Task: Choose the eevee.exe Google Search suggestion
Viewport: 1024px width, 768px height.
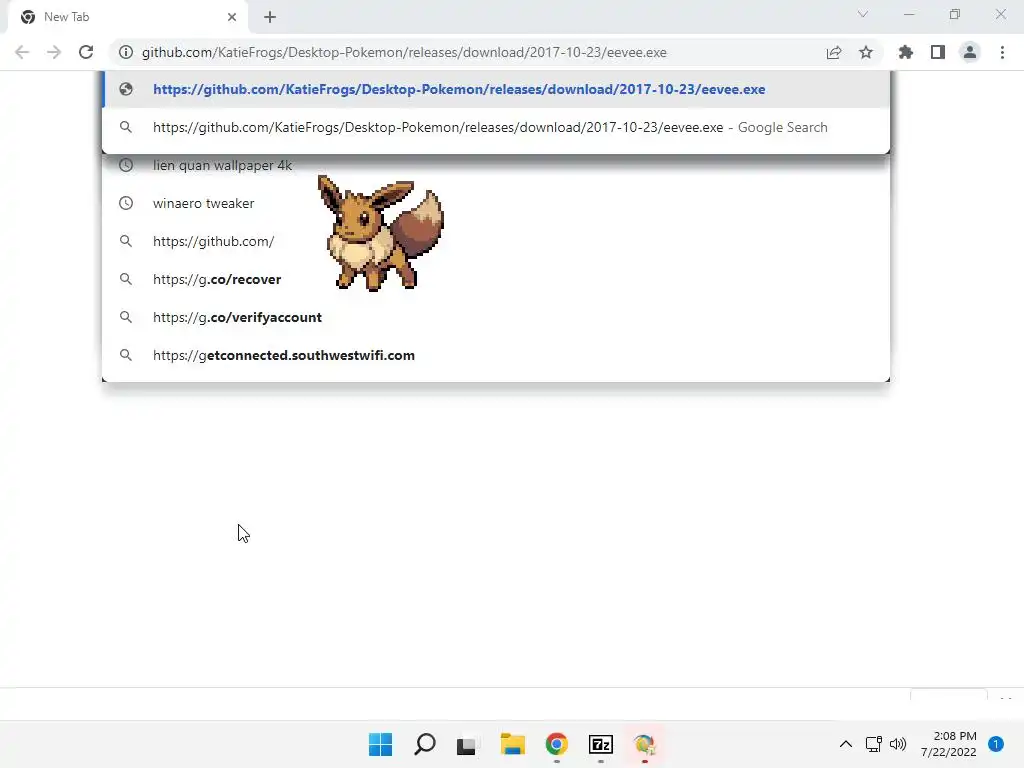Action: [496, 127]
